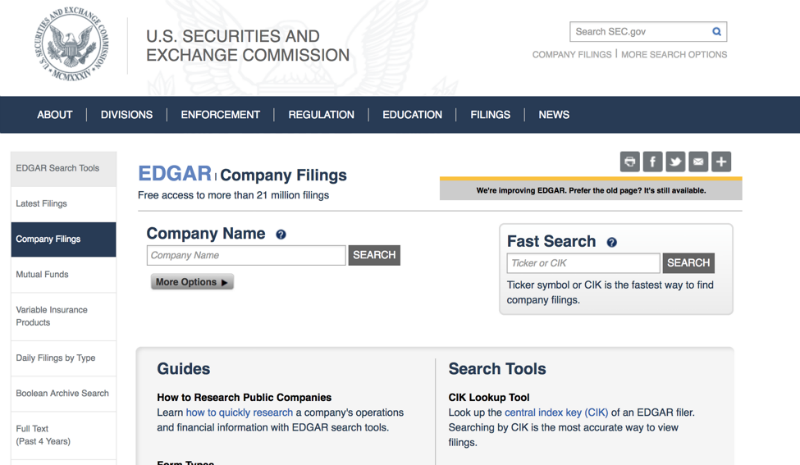Click SEARCH button in Fast Search

pos(688,263)
